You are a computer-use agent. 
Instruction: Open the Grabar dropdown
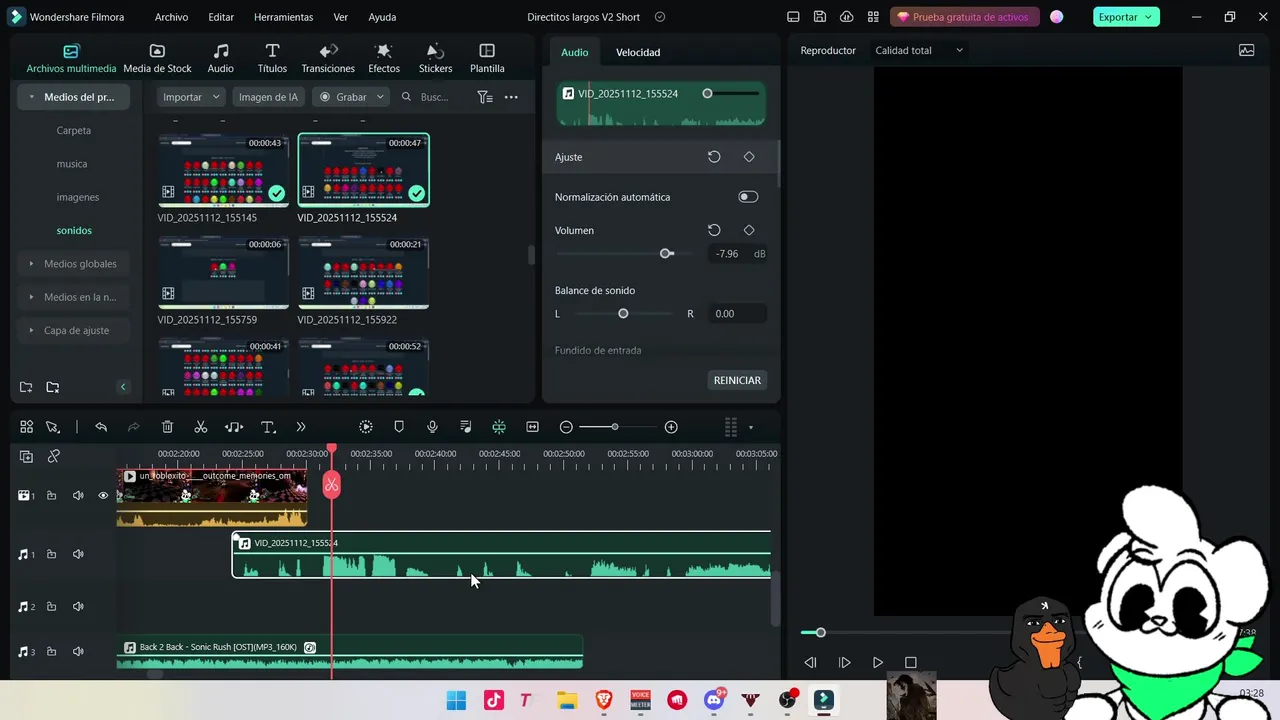coord(351,97)
